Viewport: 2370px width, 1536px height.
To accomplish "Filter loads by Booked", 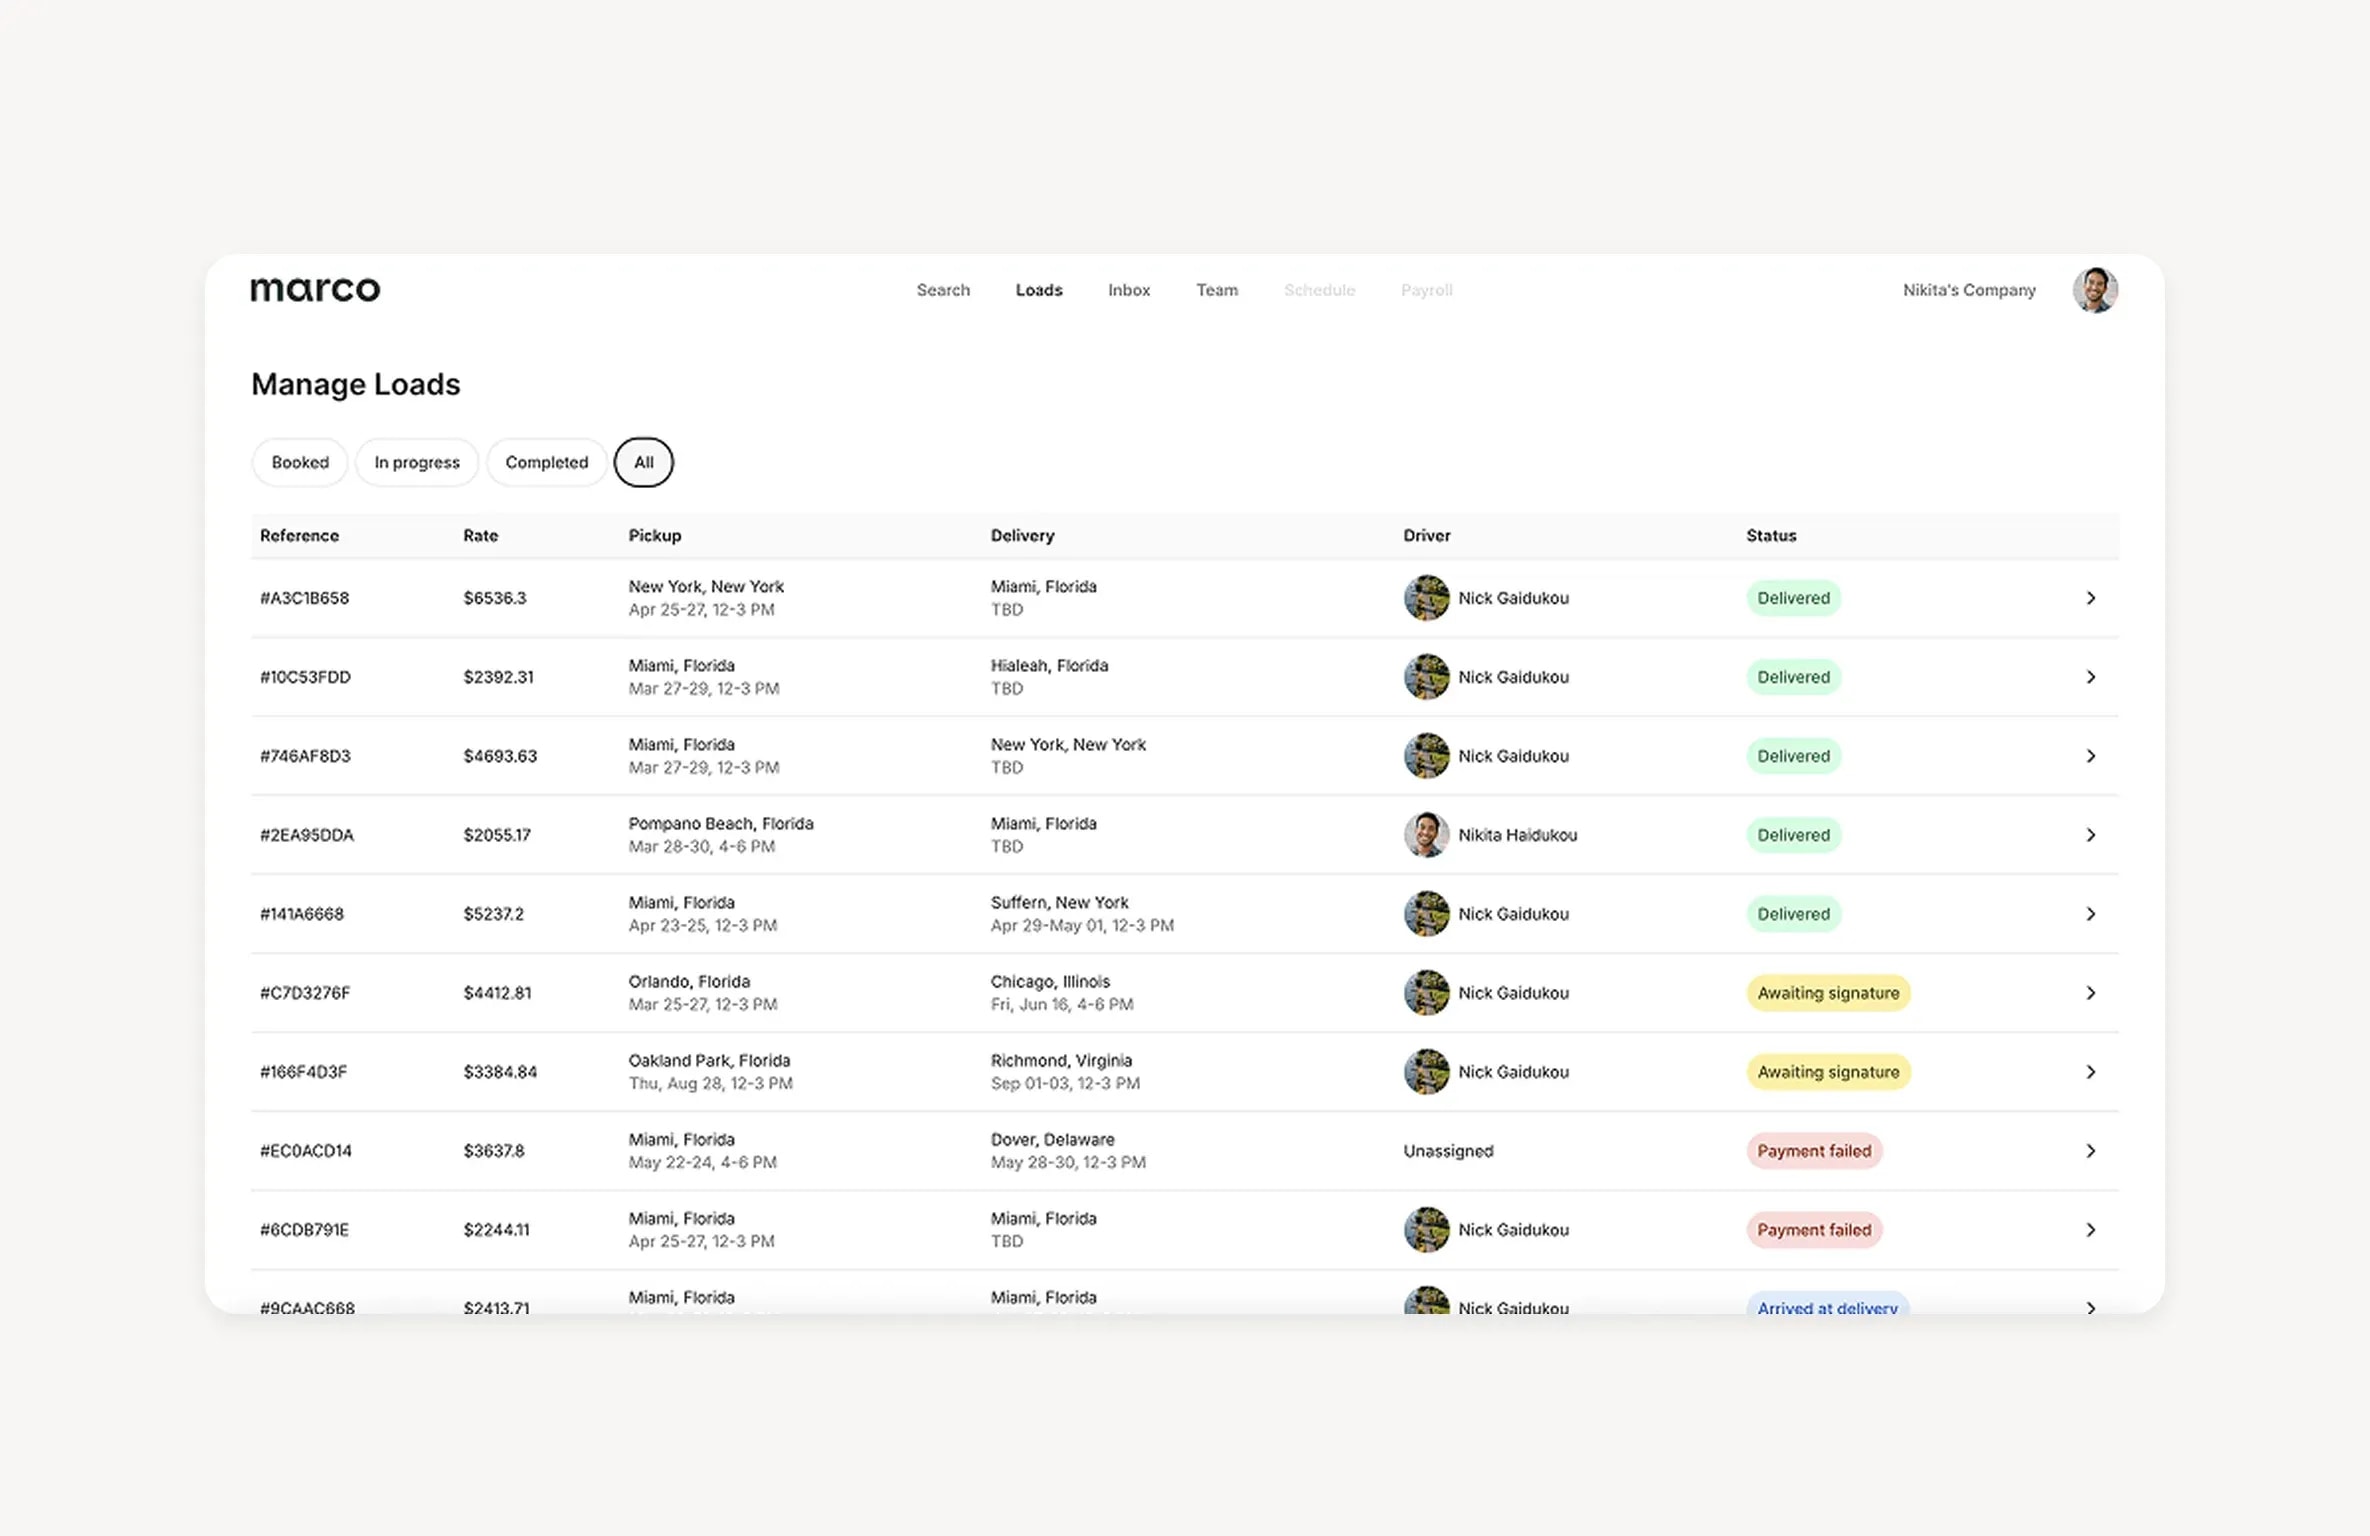I will (x=300, y=462).
